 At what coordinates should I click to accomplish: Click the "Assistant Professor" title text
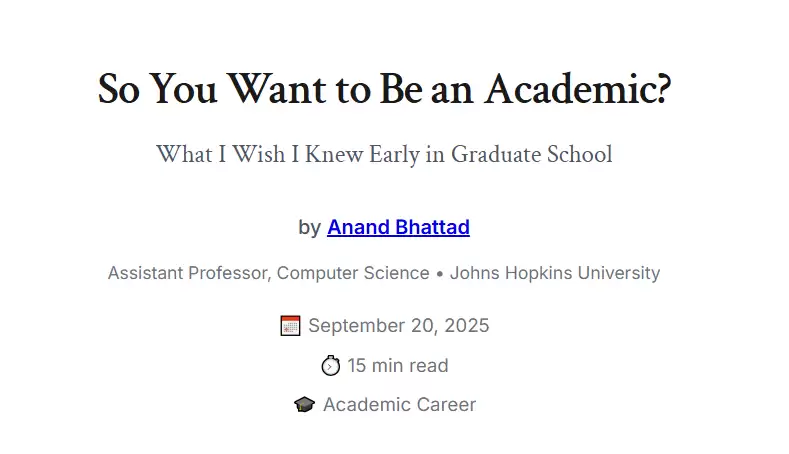pos(187,273)
